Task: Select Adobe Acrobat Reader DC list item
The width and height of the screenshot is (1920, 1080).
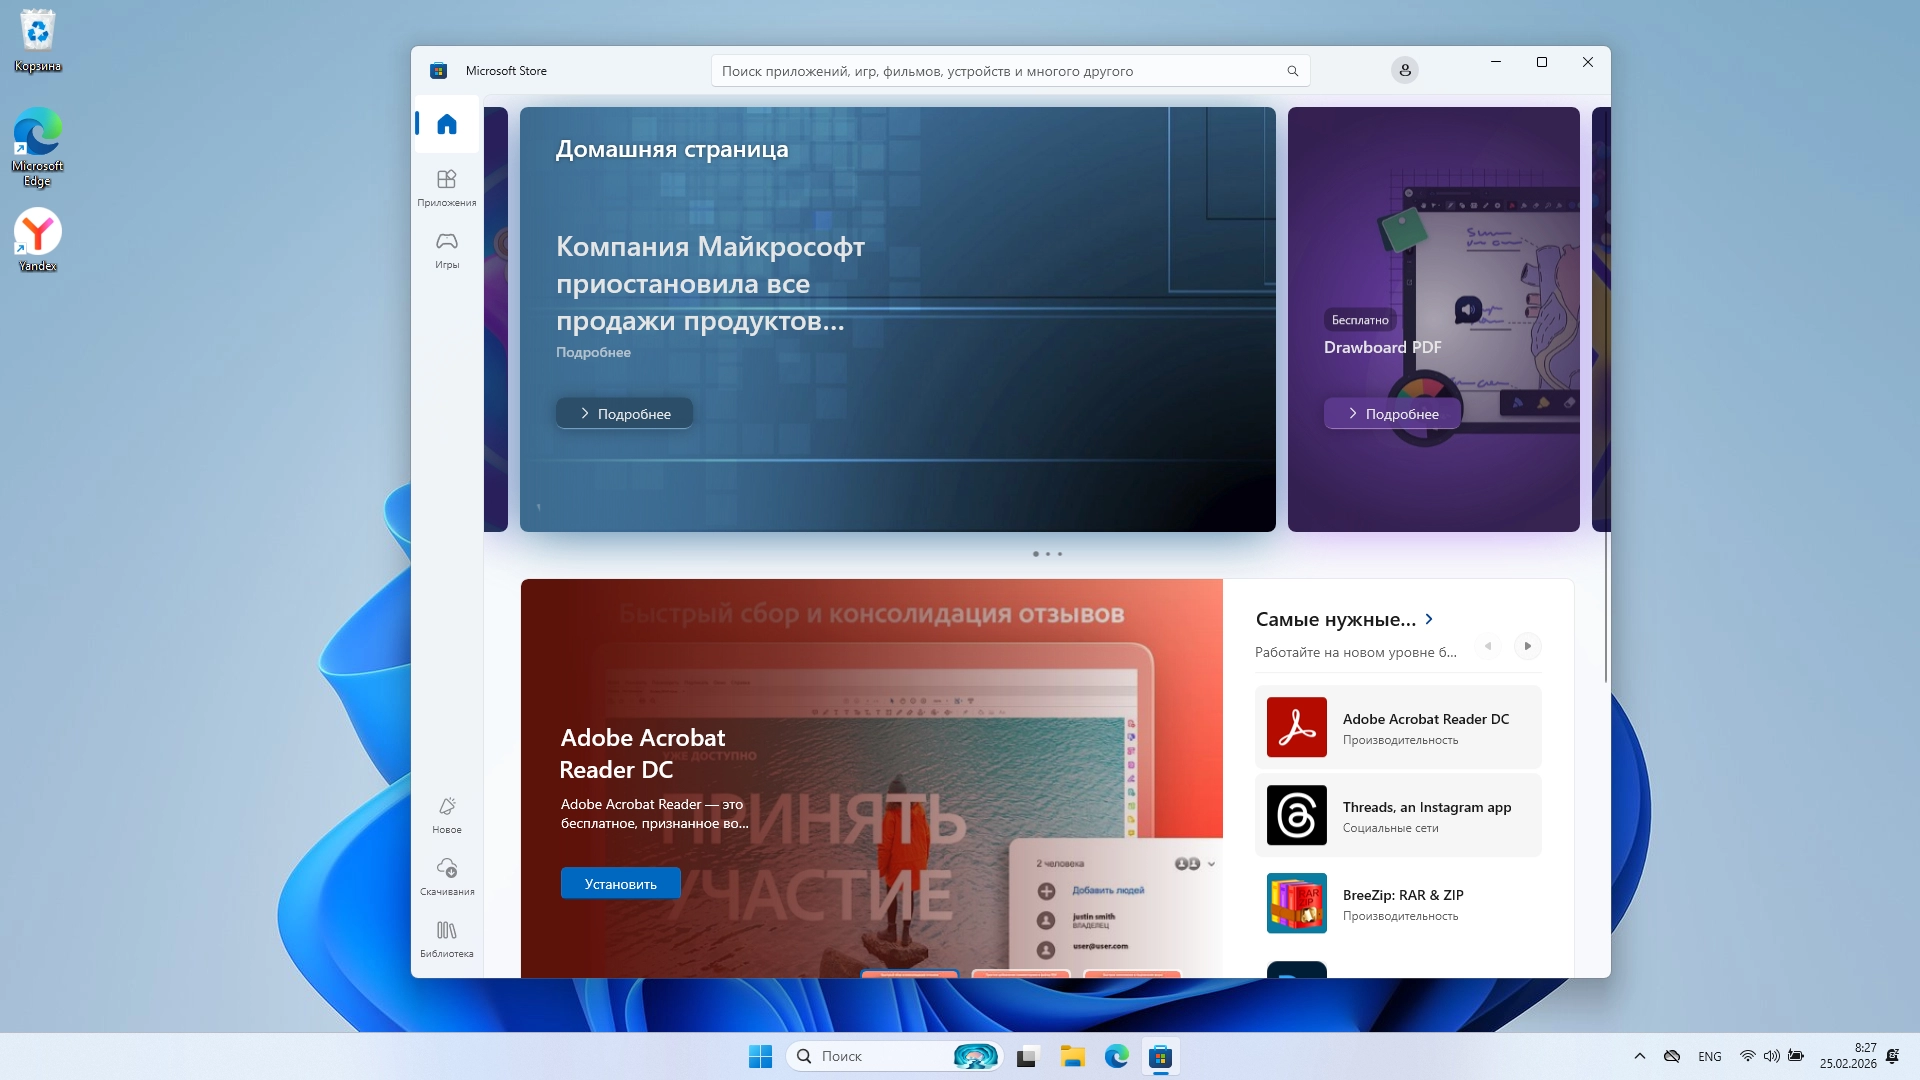Action: click(1398, 727)
